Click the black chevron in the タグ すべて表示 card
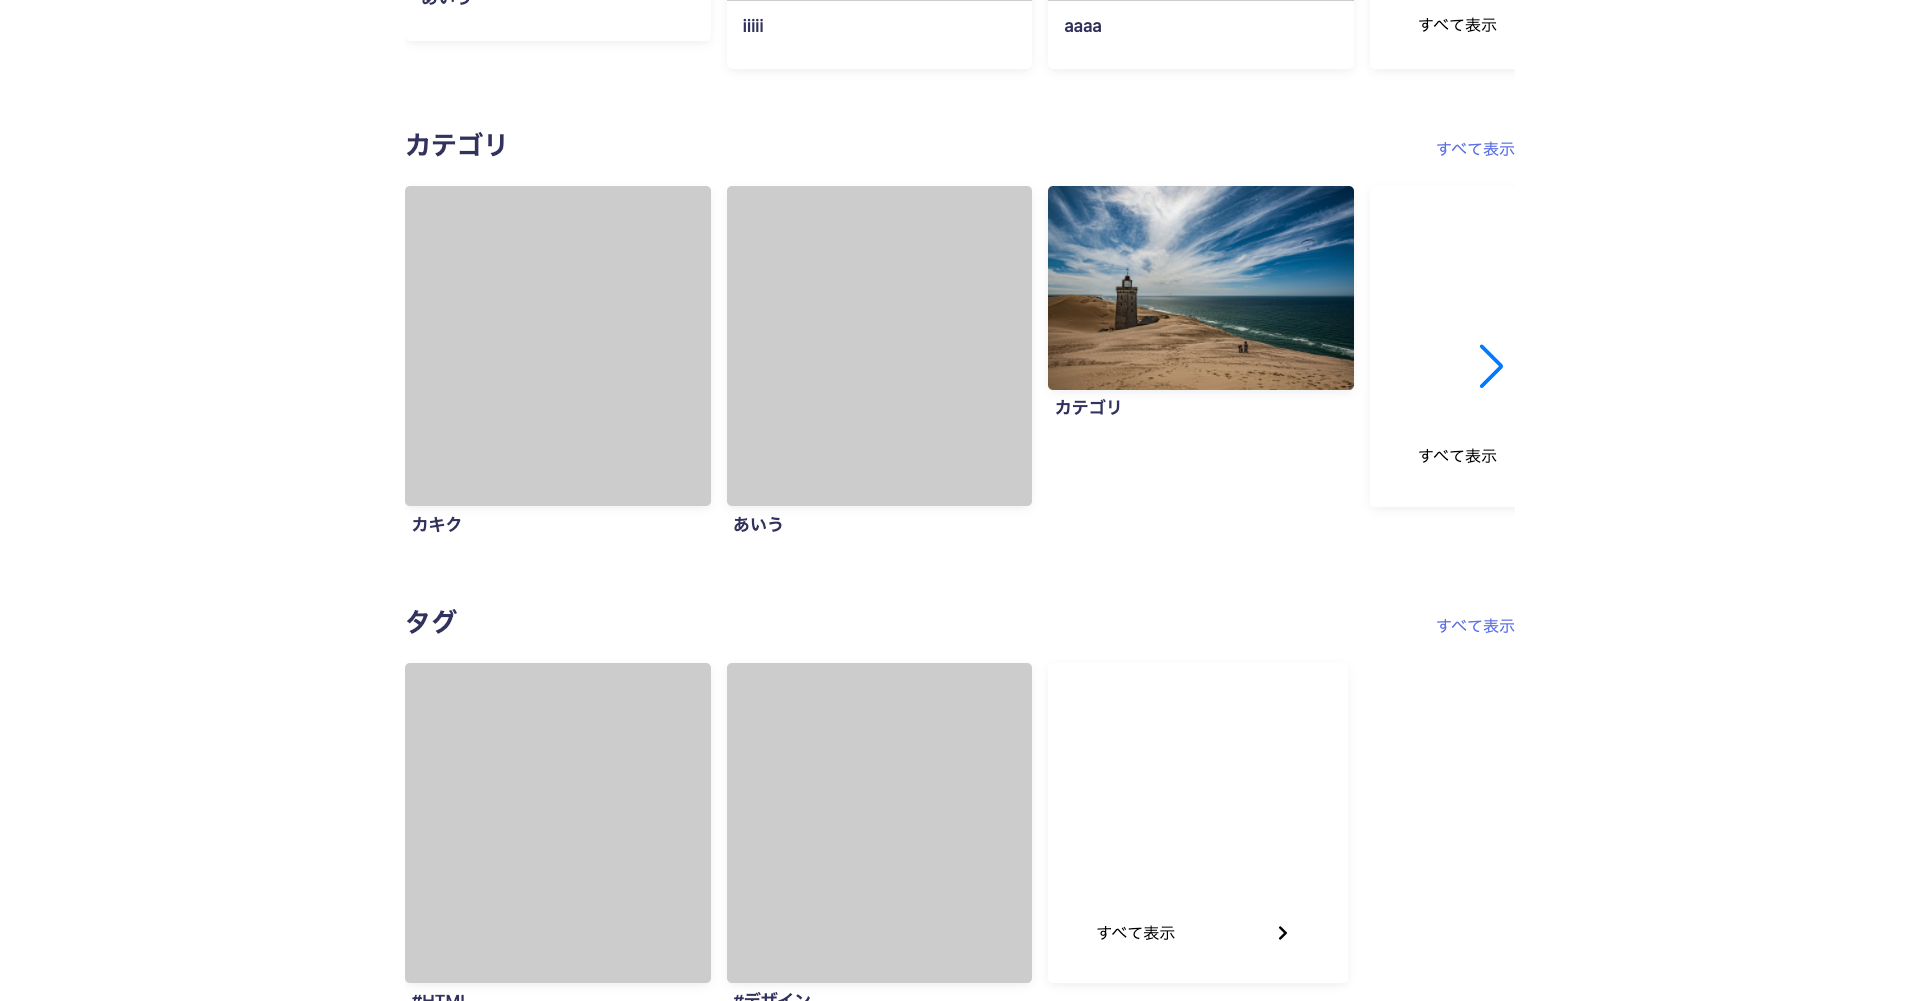Screen dimensions: 1920x1001 pyautogui.click(x=1282, y=933)
